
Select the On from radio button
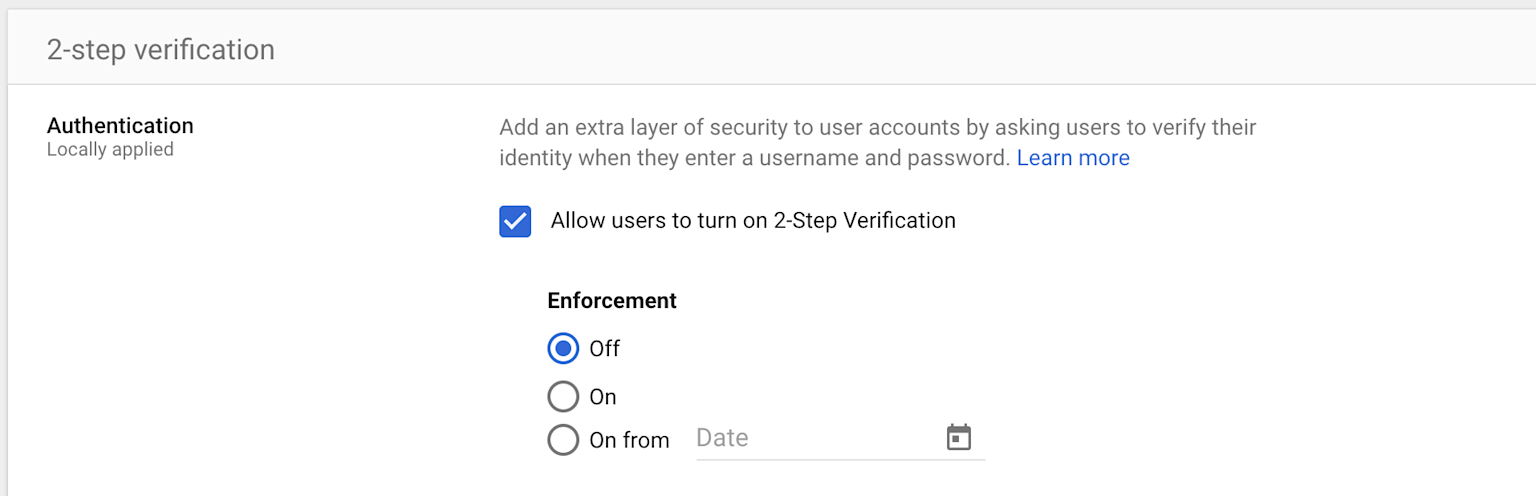(x=563, y=440)
